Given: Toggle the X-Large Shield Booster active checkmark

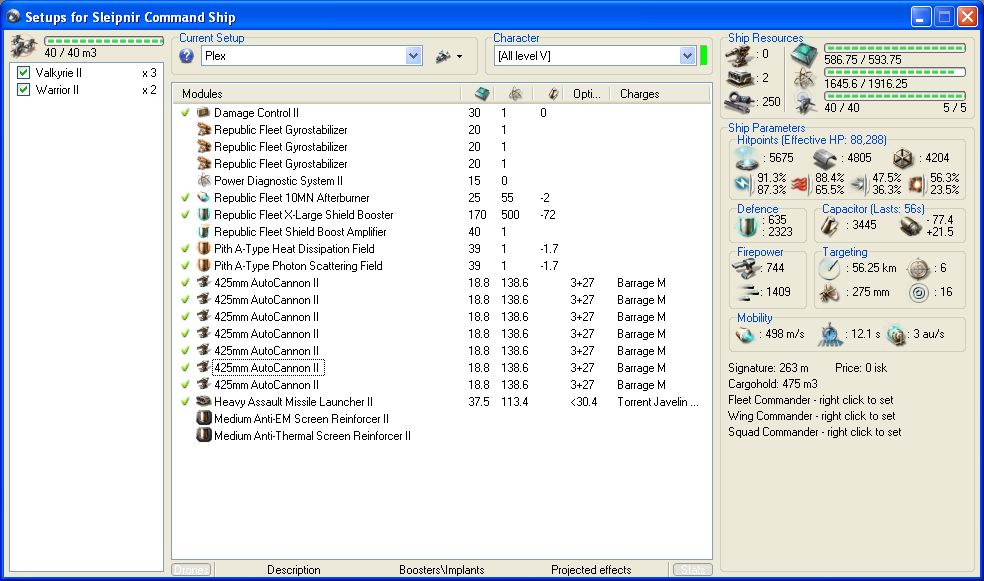Looking at the screenshot, I should (x=185, y=214).
